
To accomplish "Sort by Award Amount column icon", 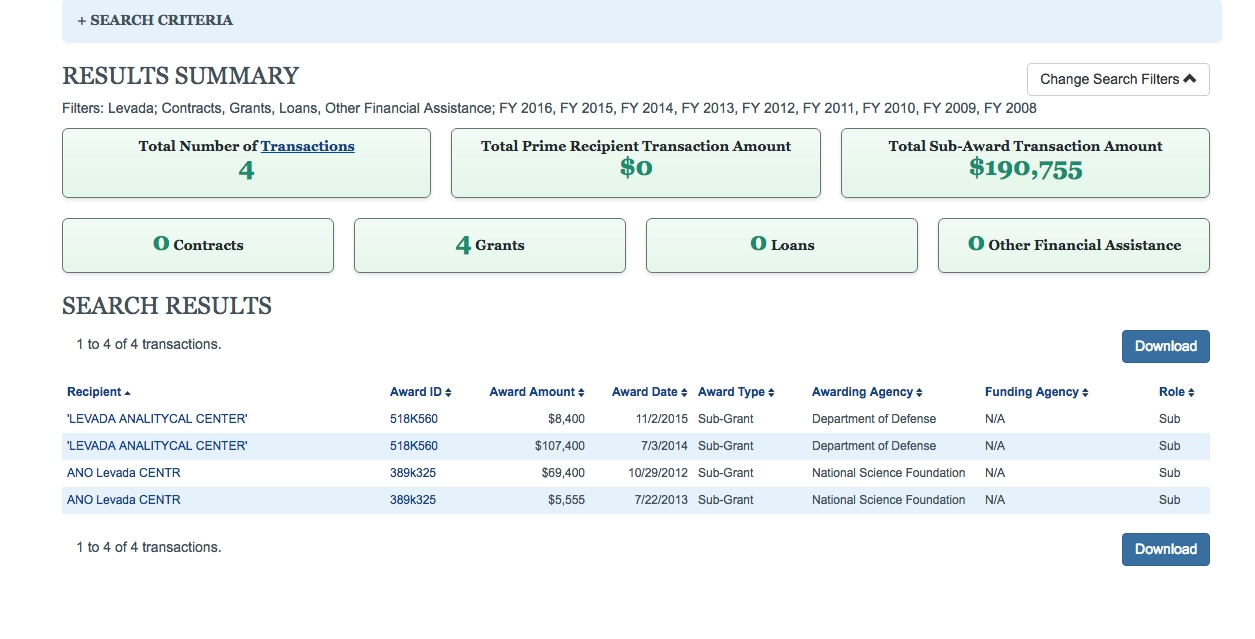I will pos(581,393).
